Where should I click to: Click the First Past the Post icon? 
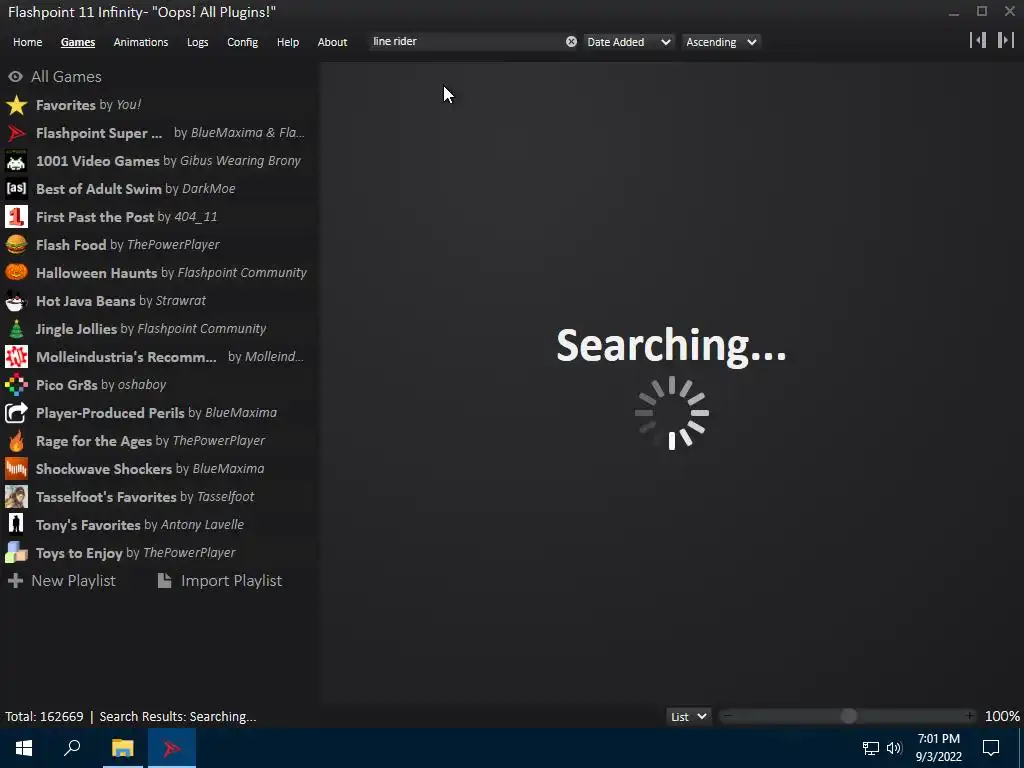[x=16, y=217]
